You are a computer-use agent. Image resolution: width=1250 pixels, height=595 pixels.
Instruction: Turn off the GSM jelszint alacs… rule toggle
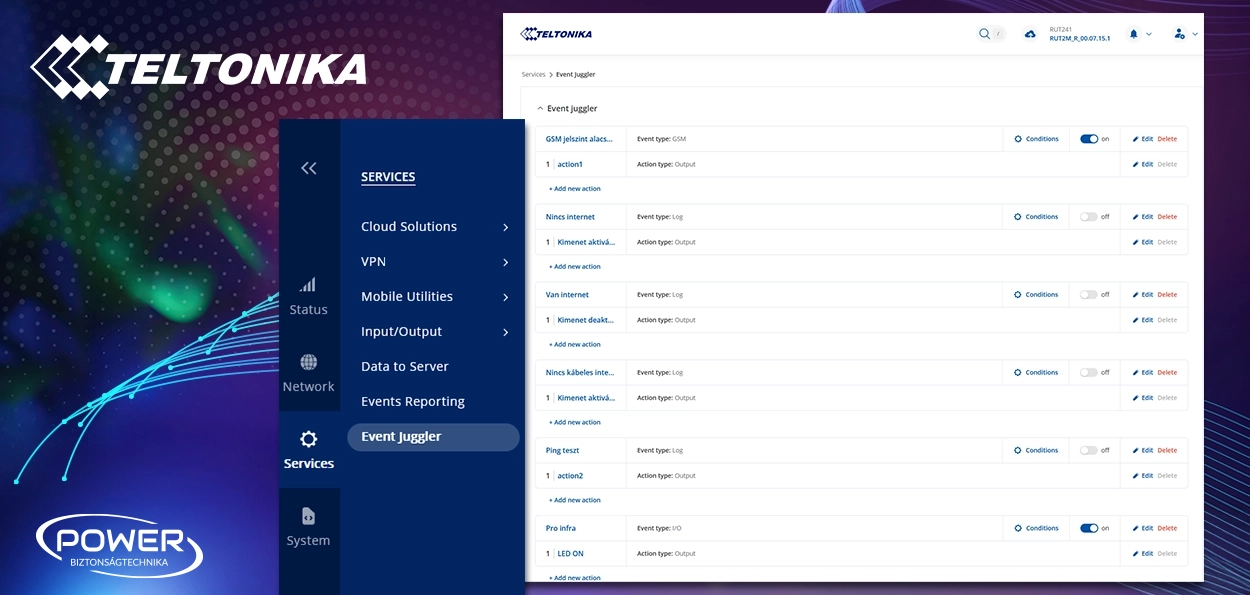click(1089, 139)
